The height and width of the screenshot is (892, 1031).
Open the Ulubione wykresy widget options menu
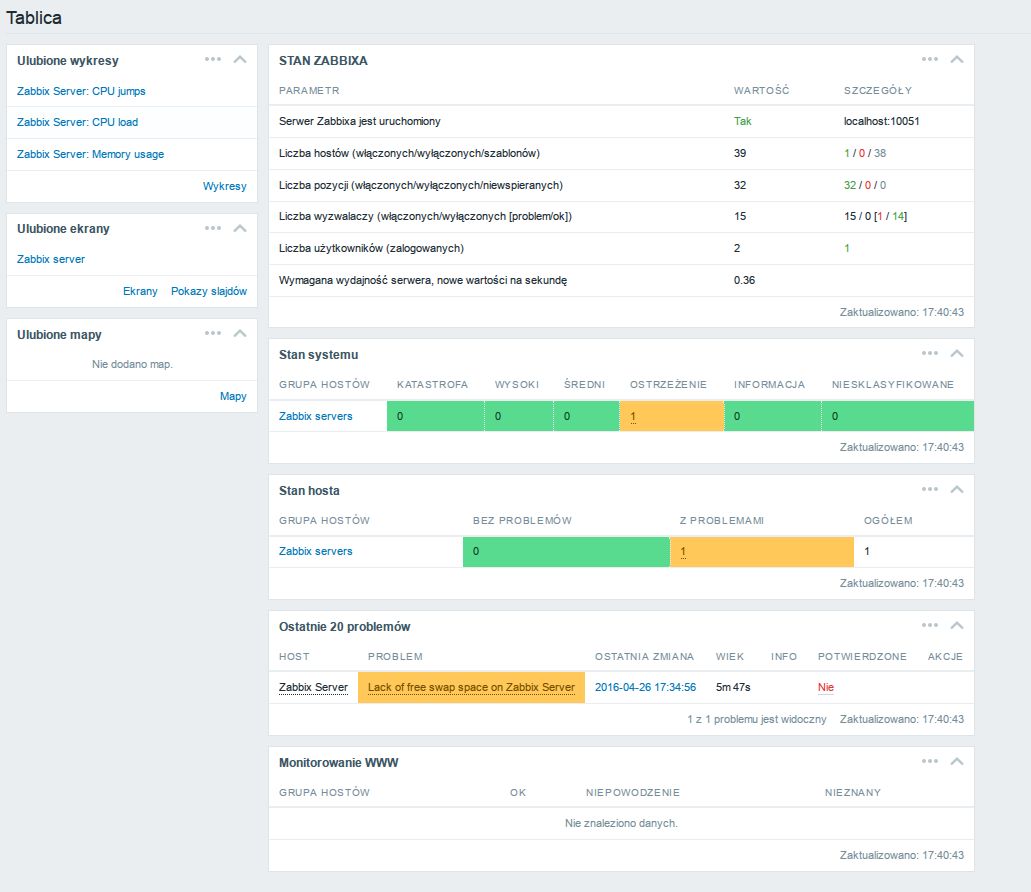pos(212,59)
